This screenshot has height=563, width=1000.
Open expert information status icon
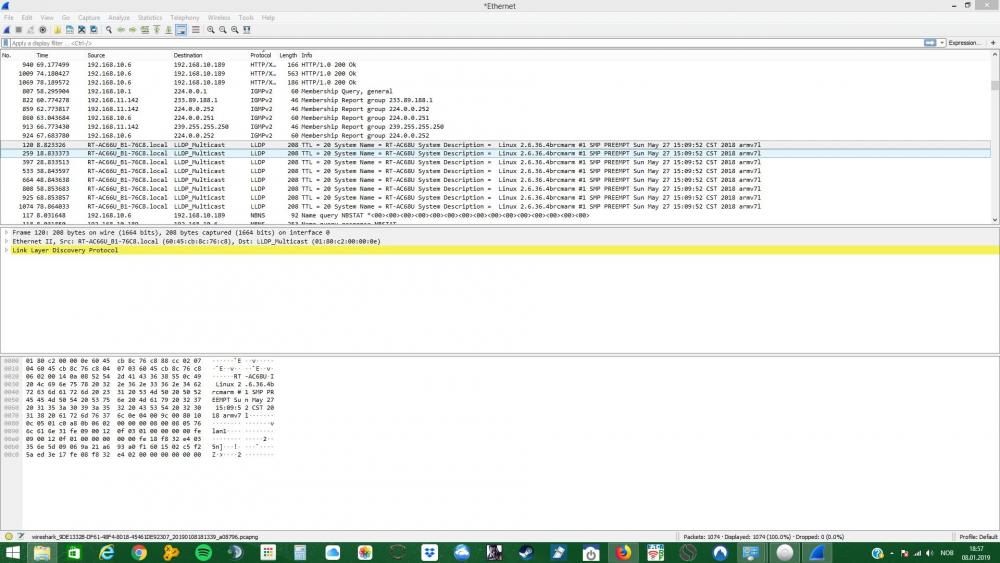[9, 537]
